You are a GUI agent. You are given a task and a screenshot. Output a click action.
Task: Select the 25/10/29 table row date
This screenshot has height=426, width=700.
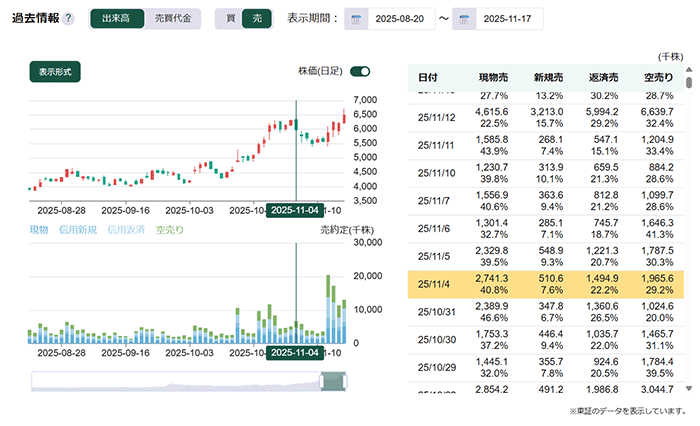[x=437, y=368]
